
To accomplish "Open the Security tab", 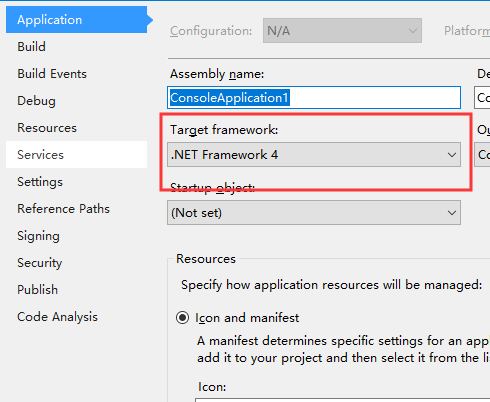I will pyautogui.click(x=76, y=263).
